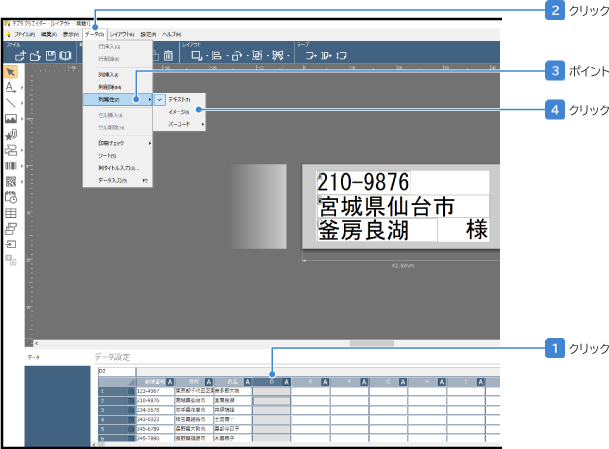The width and height of the screenshot is (609, 449).
Task: Click column D header in data table
Action: (x=271, y=380)
